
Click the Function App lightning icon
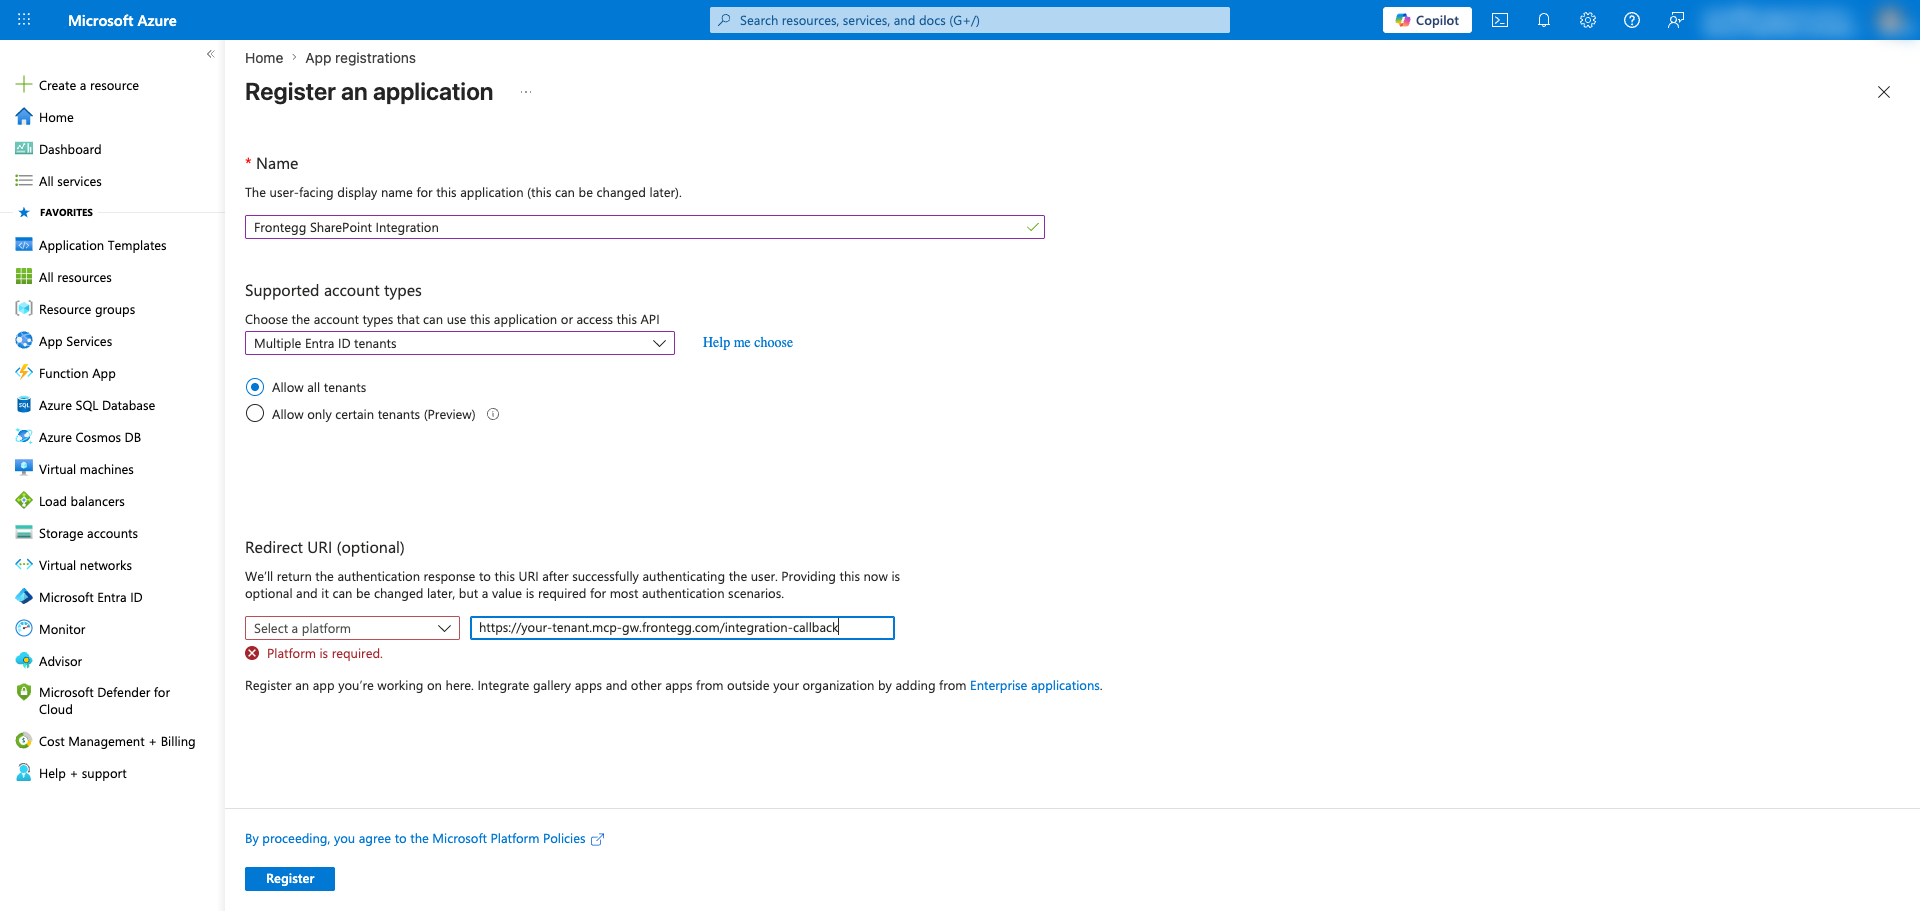point(24,373)
